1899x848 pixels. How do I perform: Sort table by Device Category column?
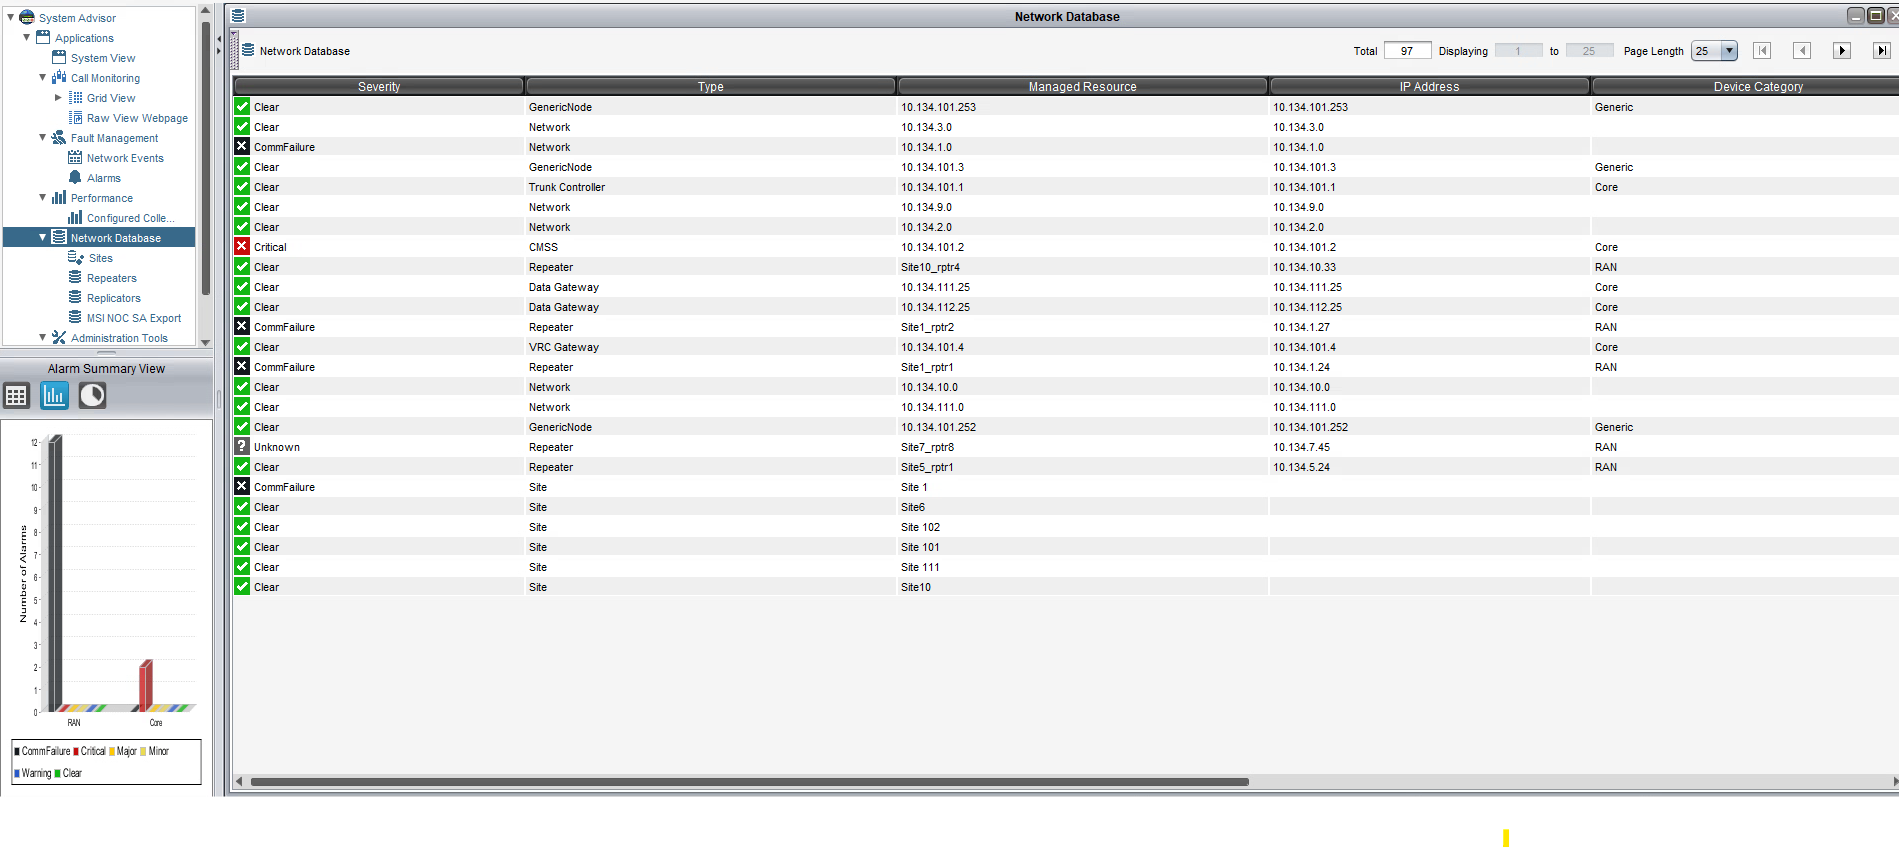tap(1746, 87)
